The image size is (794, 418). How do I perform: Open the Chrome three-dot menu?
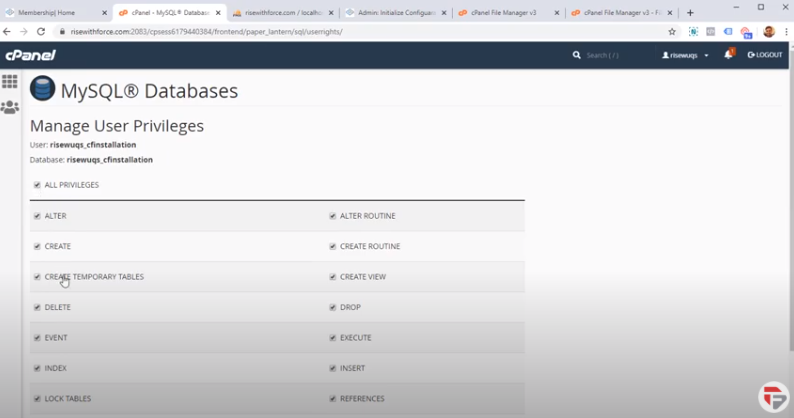[x=785, y=32]
